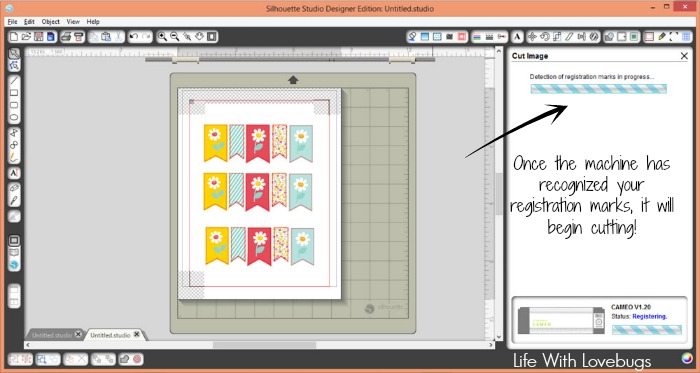Viewport: 700px width, 373px height.
Task: Close the active Untitled.studio tab
Action: click(x=137, y=334)
